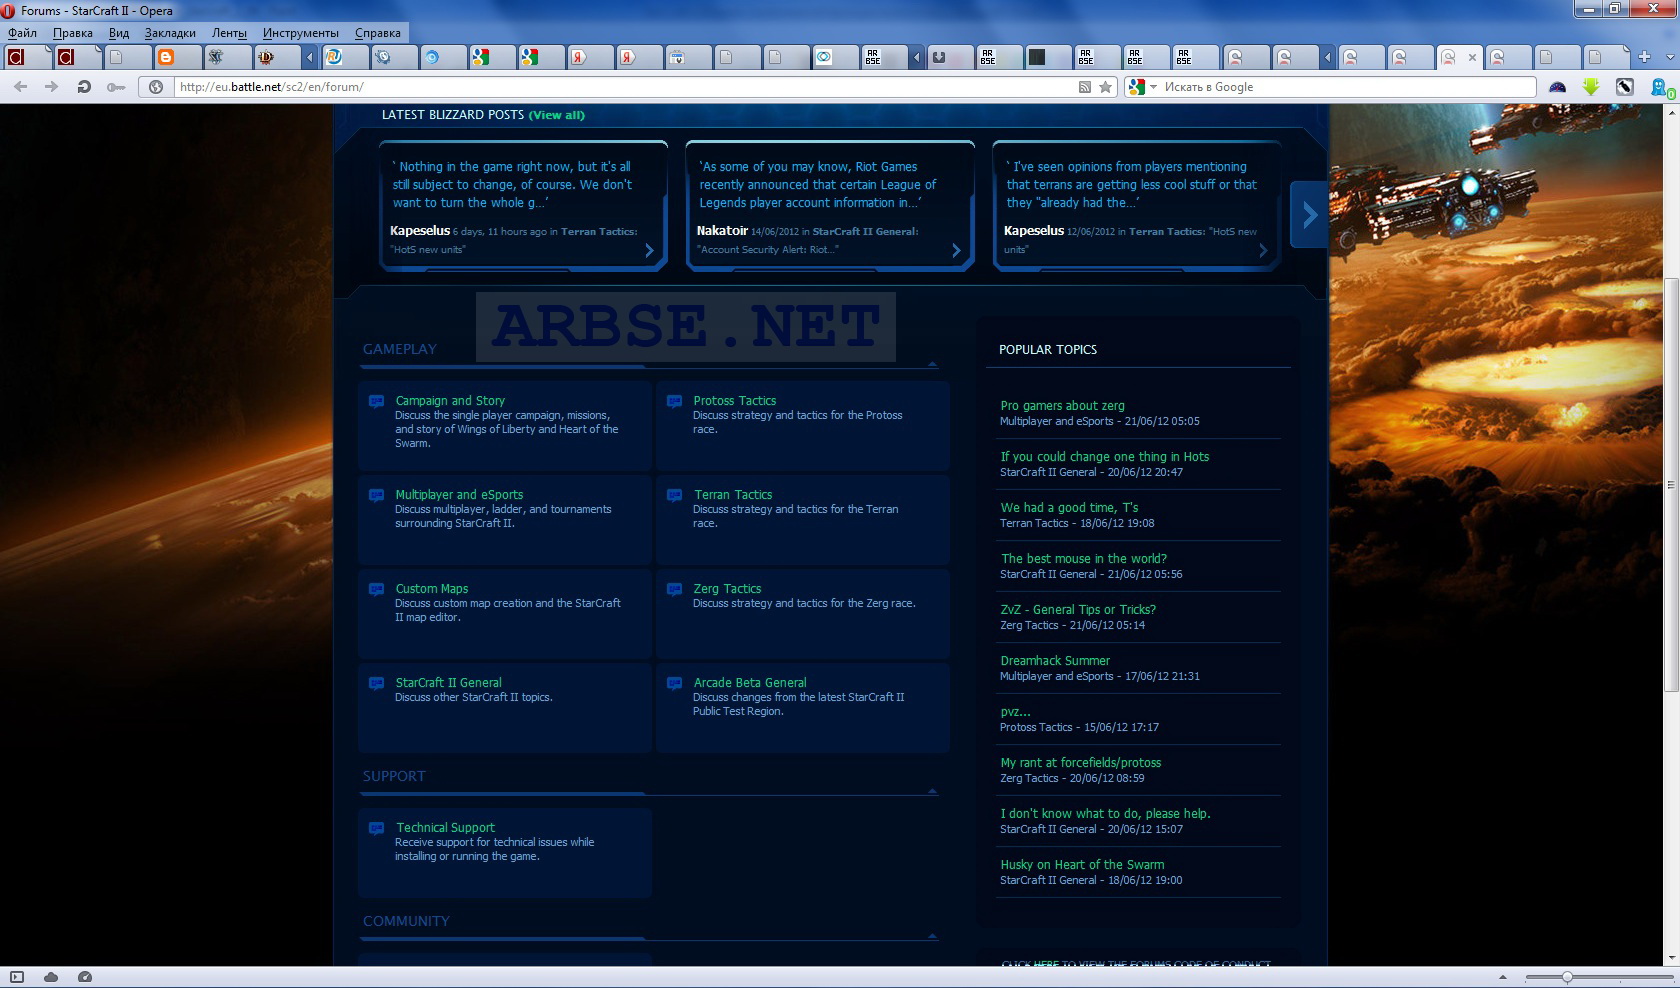Open 'ZvZ - General Tips or Tricks?' topic
Image resolution: width=1680 pixels, height=988 pixels.
point(1078,610)
